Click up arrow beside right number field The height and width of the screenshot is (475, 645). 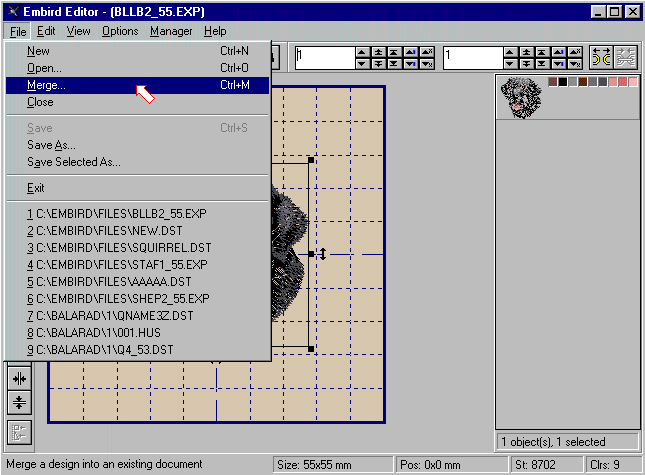[509, 52]
